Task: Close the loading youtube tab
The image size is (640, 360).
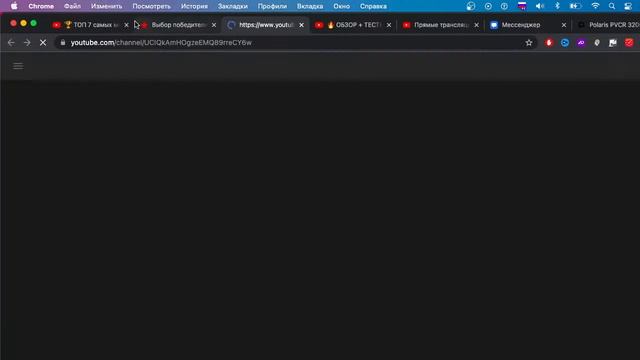Action: tap(301, 25)
